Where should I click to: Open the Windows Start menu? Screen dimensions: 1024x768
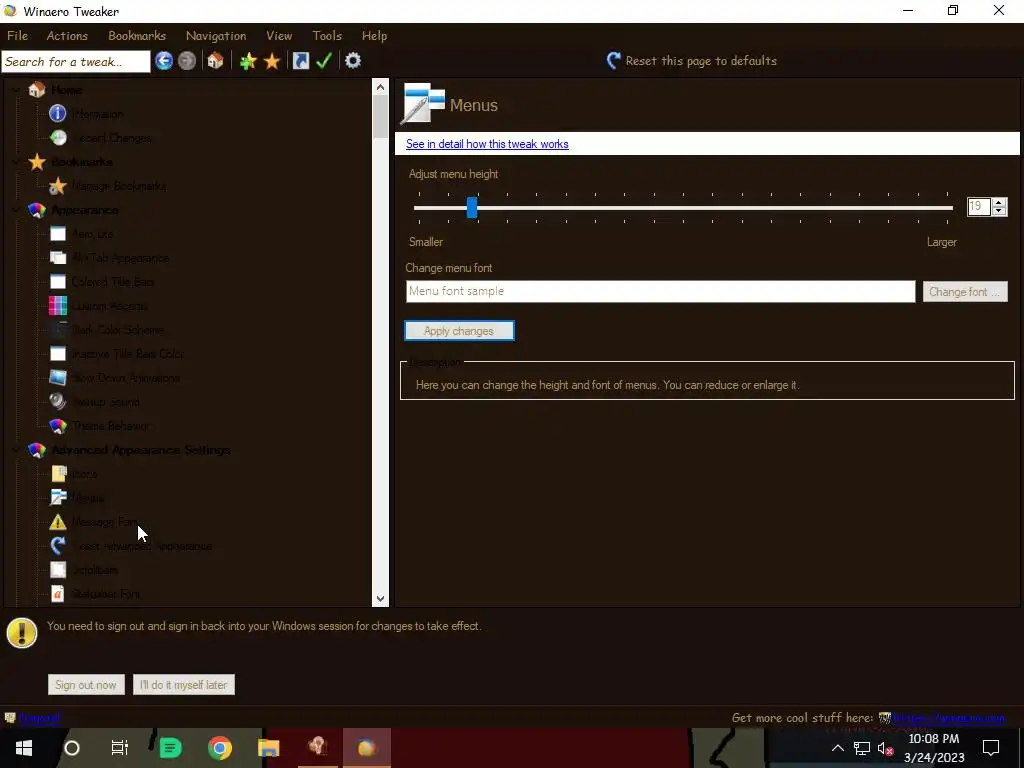point(24,748)
